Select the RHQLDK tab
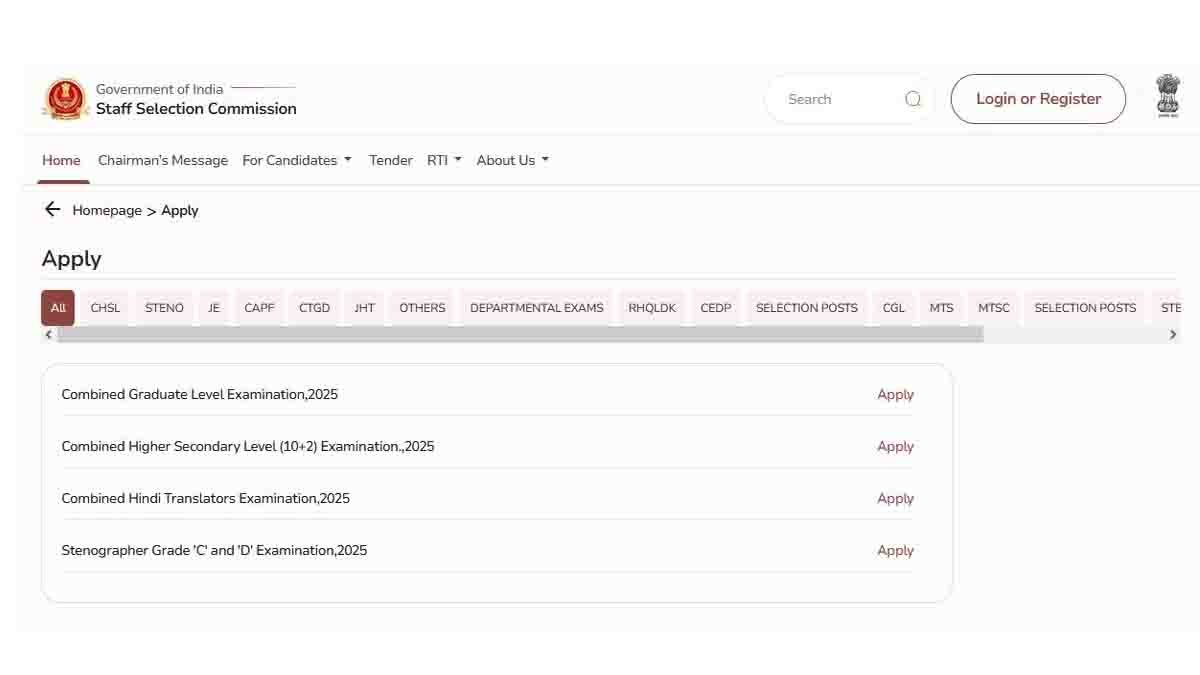 pos(652,308)
